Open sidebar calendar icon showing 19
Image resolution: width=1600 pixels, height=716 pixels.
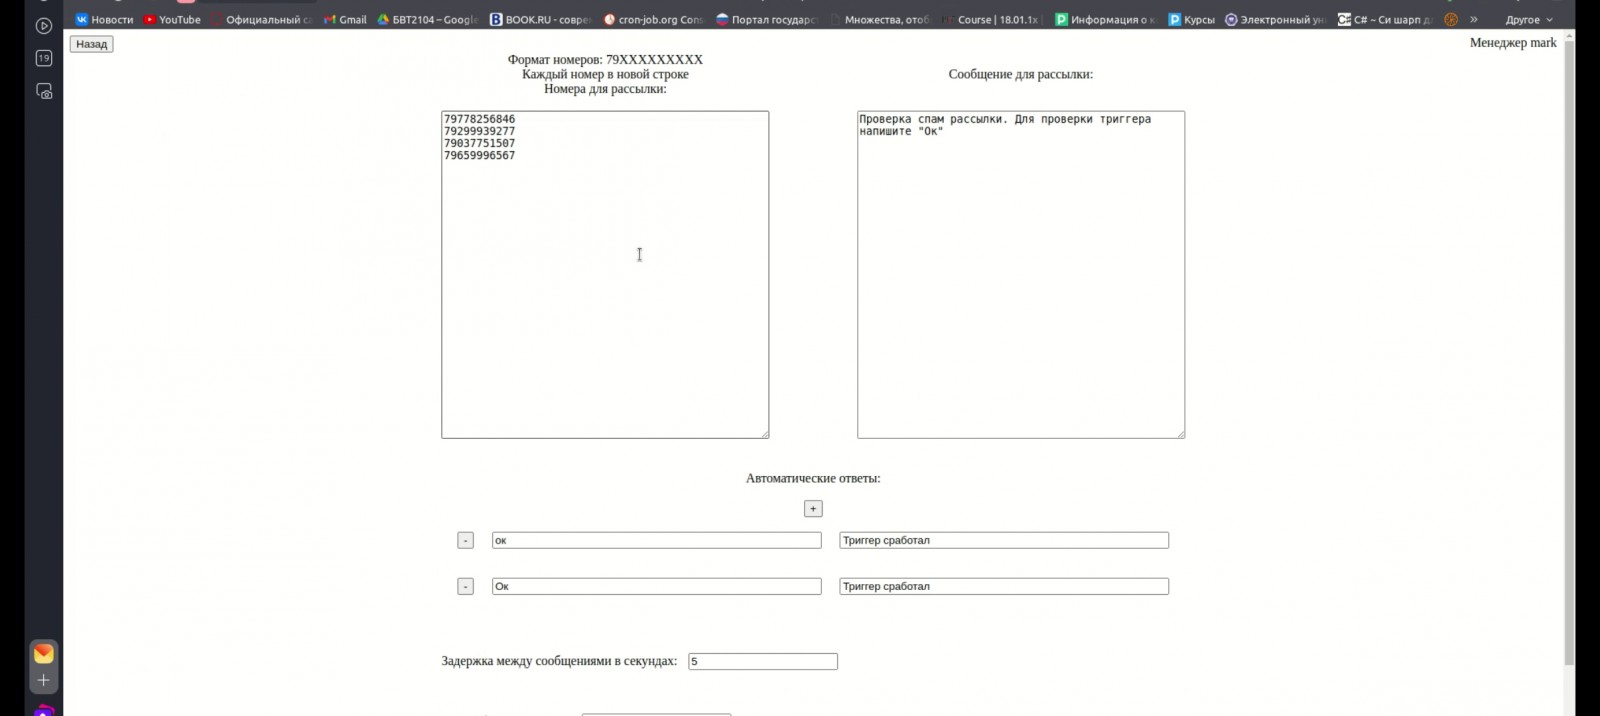coord(44,58)
